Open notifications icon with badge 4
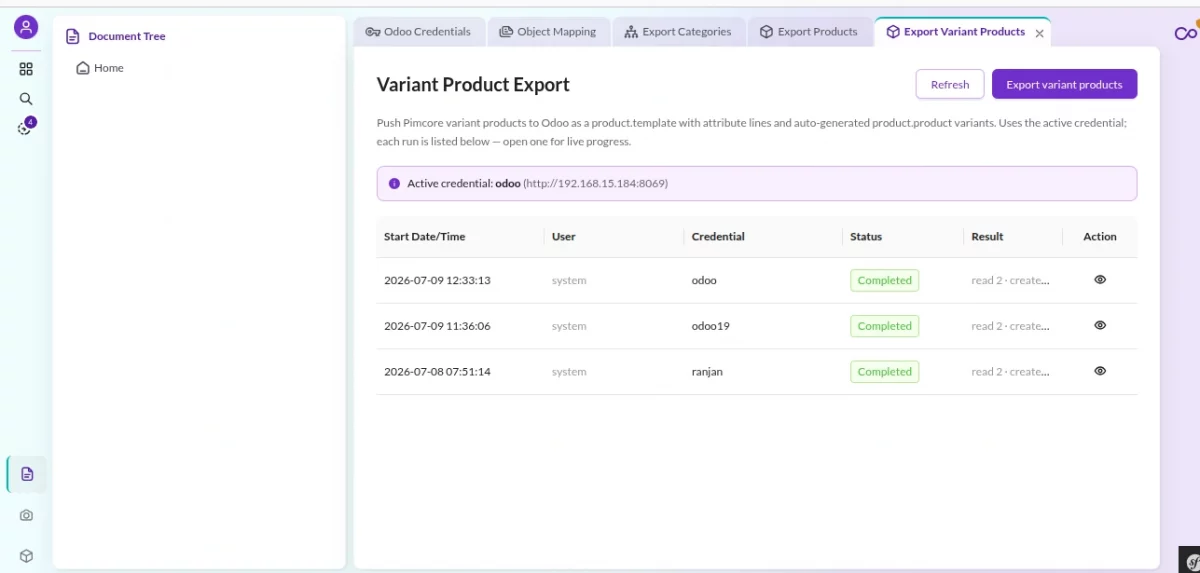The height and width of the screenshot is (573, 1200). coord(26,127)
